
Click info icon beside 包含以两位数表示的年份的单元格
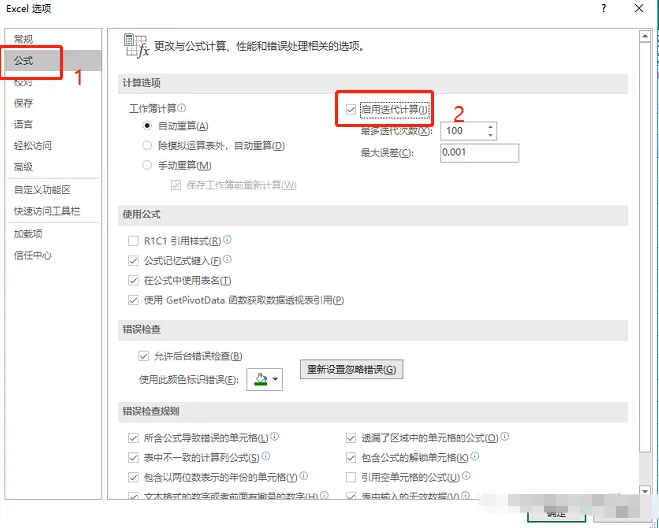(x=303, y=475)
